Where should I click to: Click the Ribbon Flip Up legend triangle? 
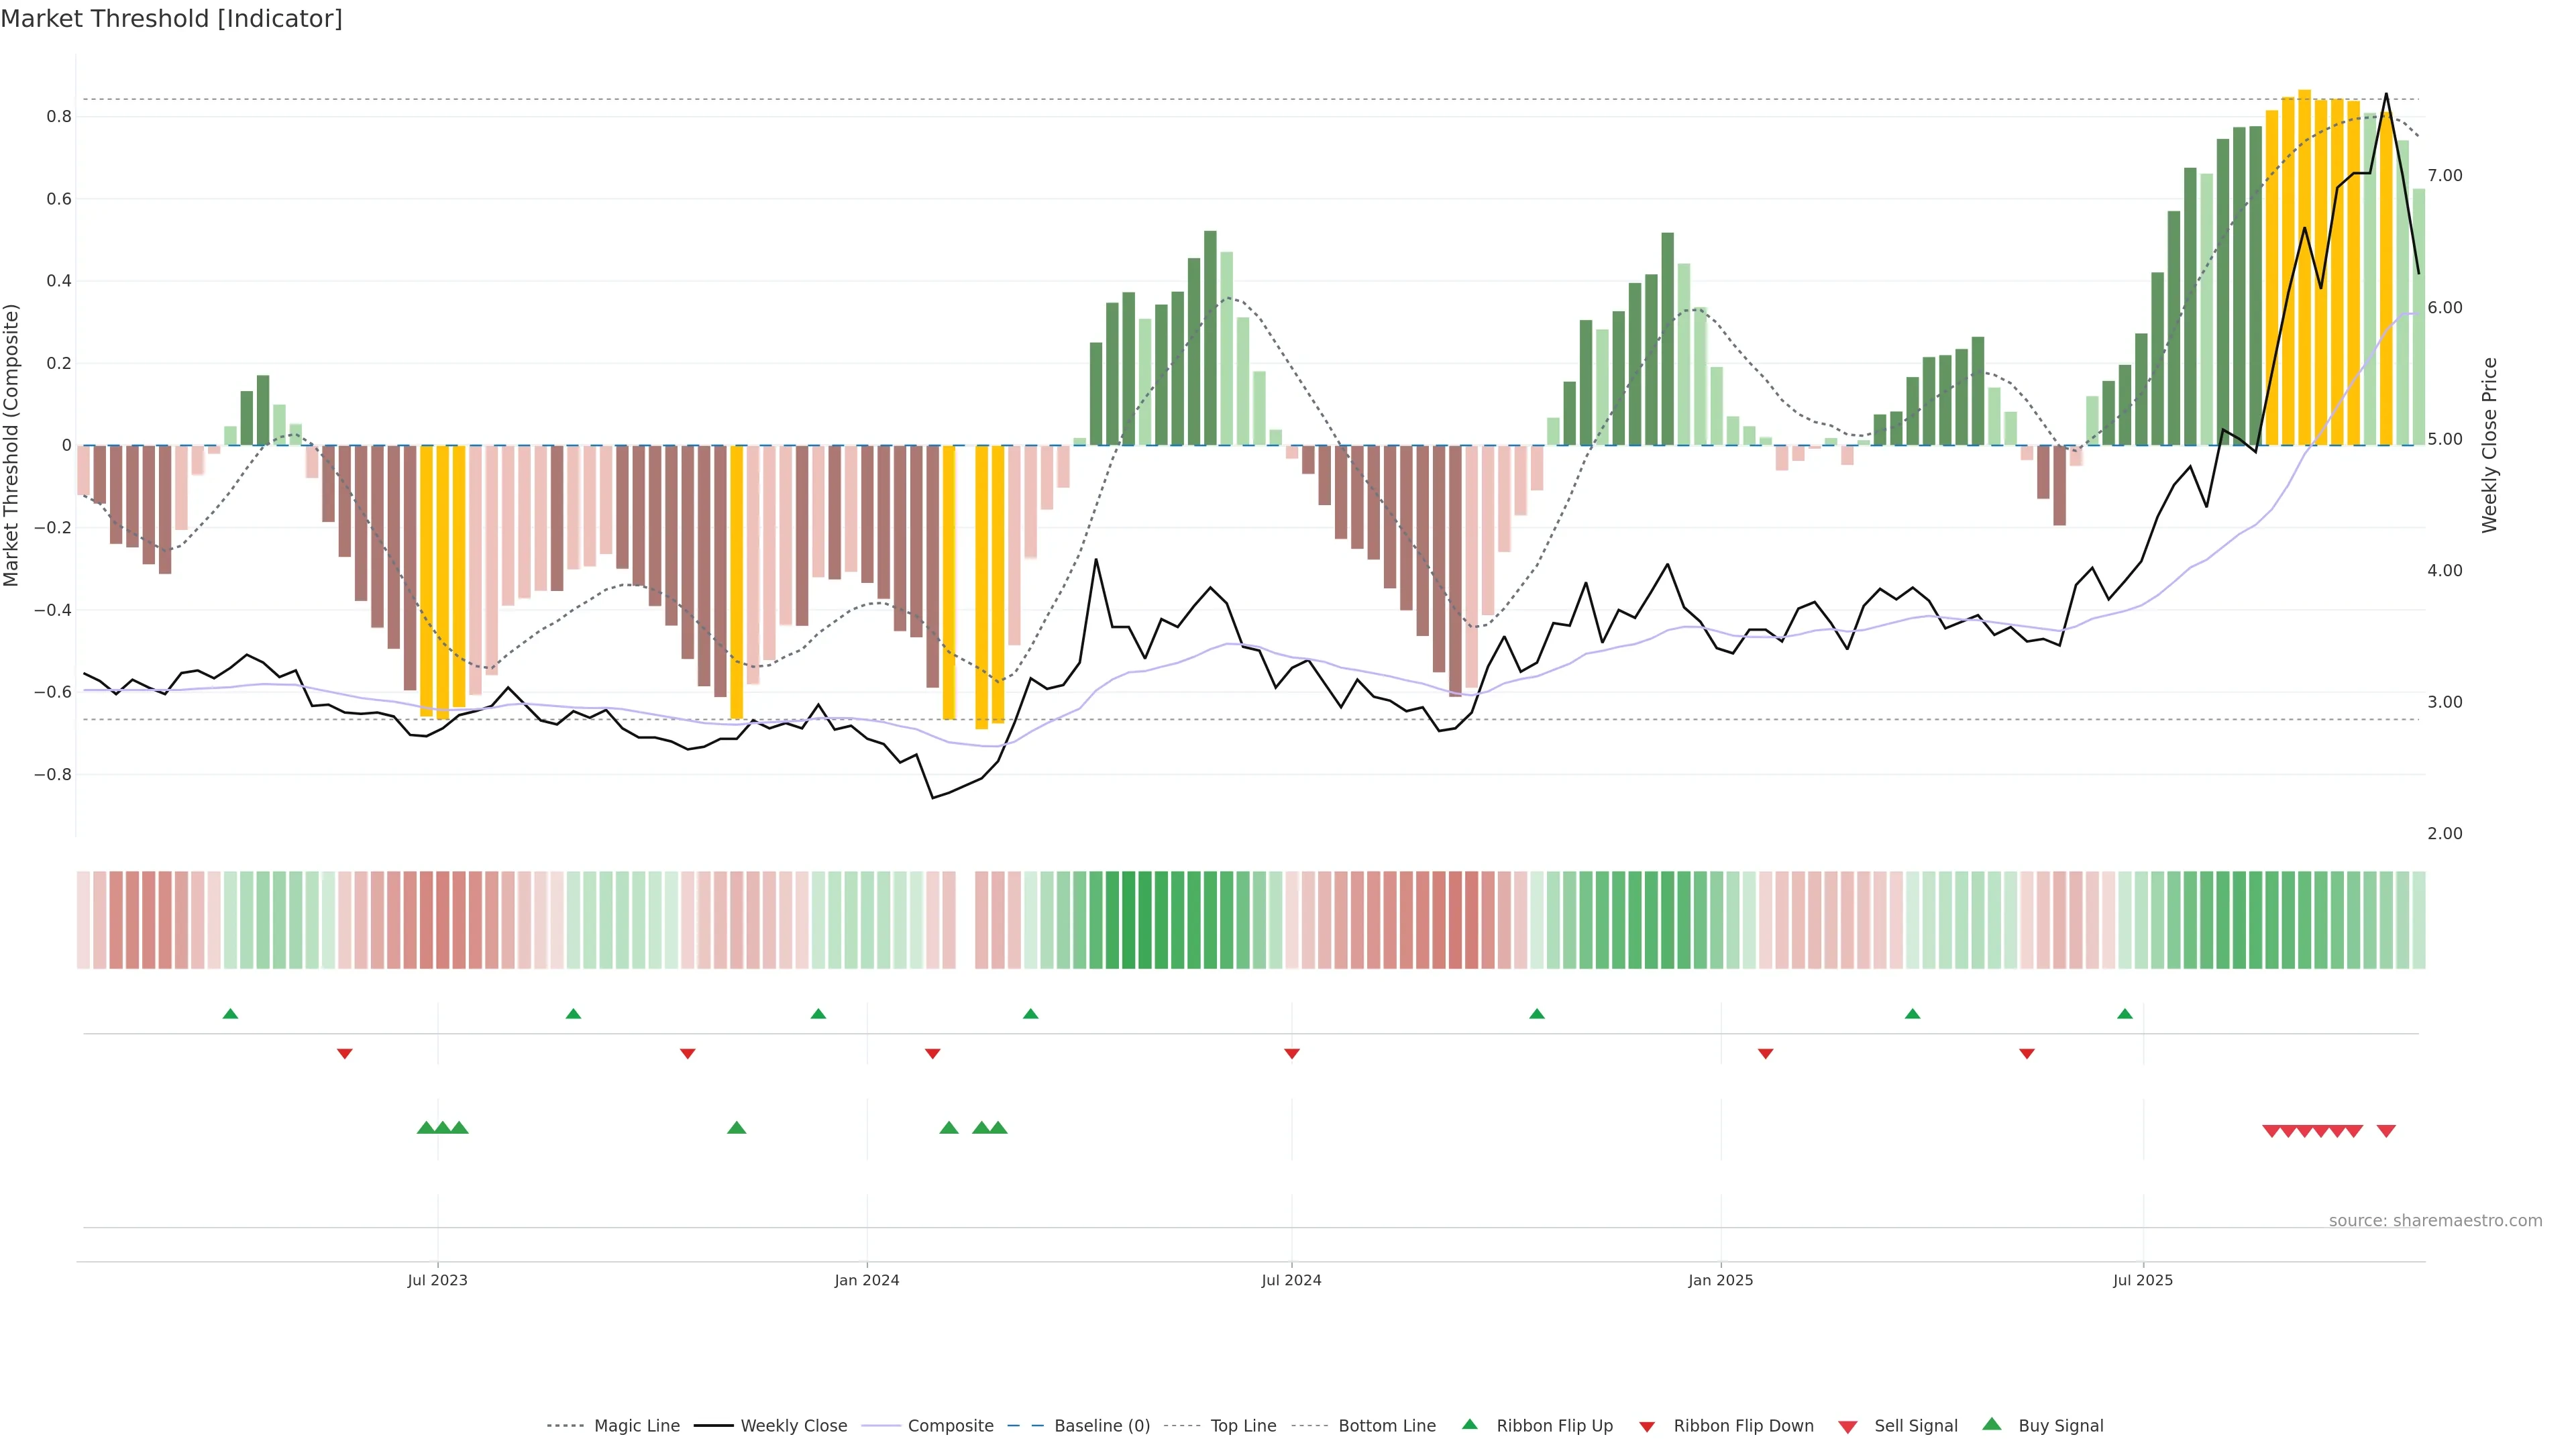point(1469,1424)
